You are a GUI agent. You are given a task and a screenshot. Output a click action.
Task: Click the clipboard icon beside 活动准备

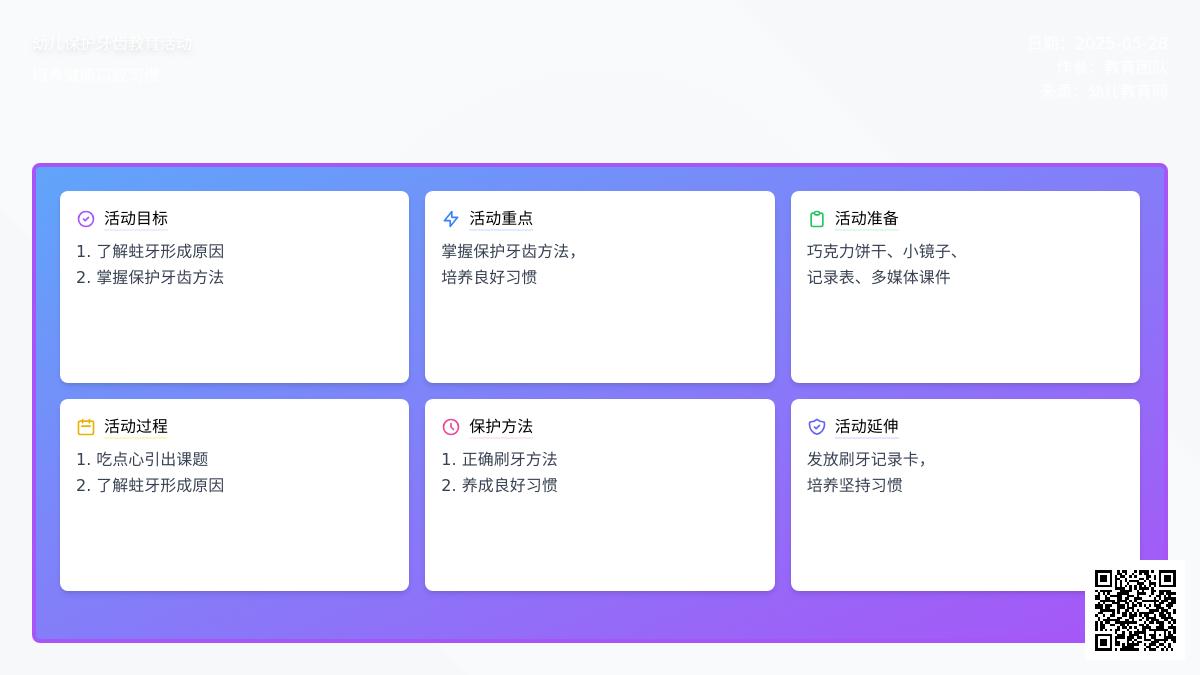coord(817,219)
